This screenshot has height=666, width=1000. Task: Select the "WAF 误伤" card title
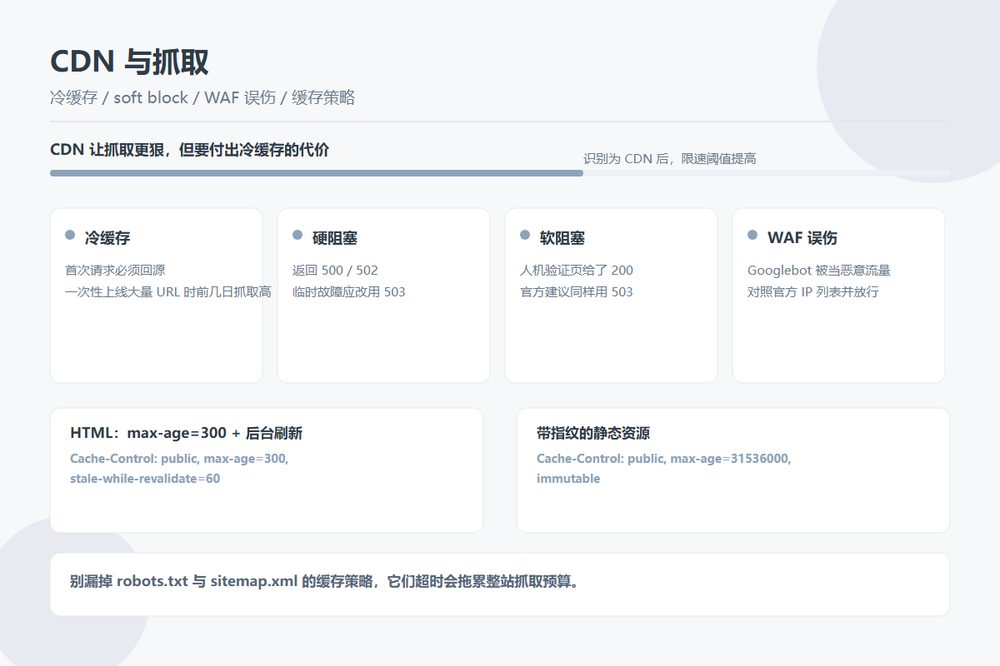click(802, 238)
